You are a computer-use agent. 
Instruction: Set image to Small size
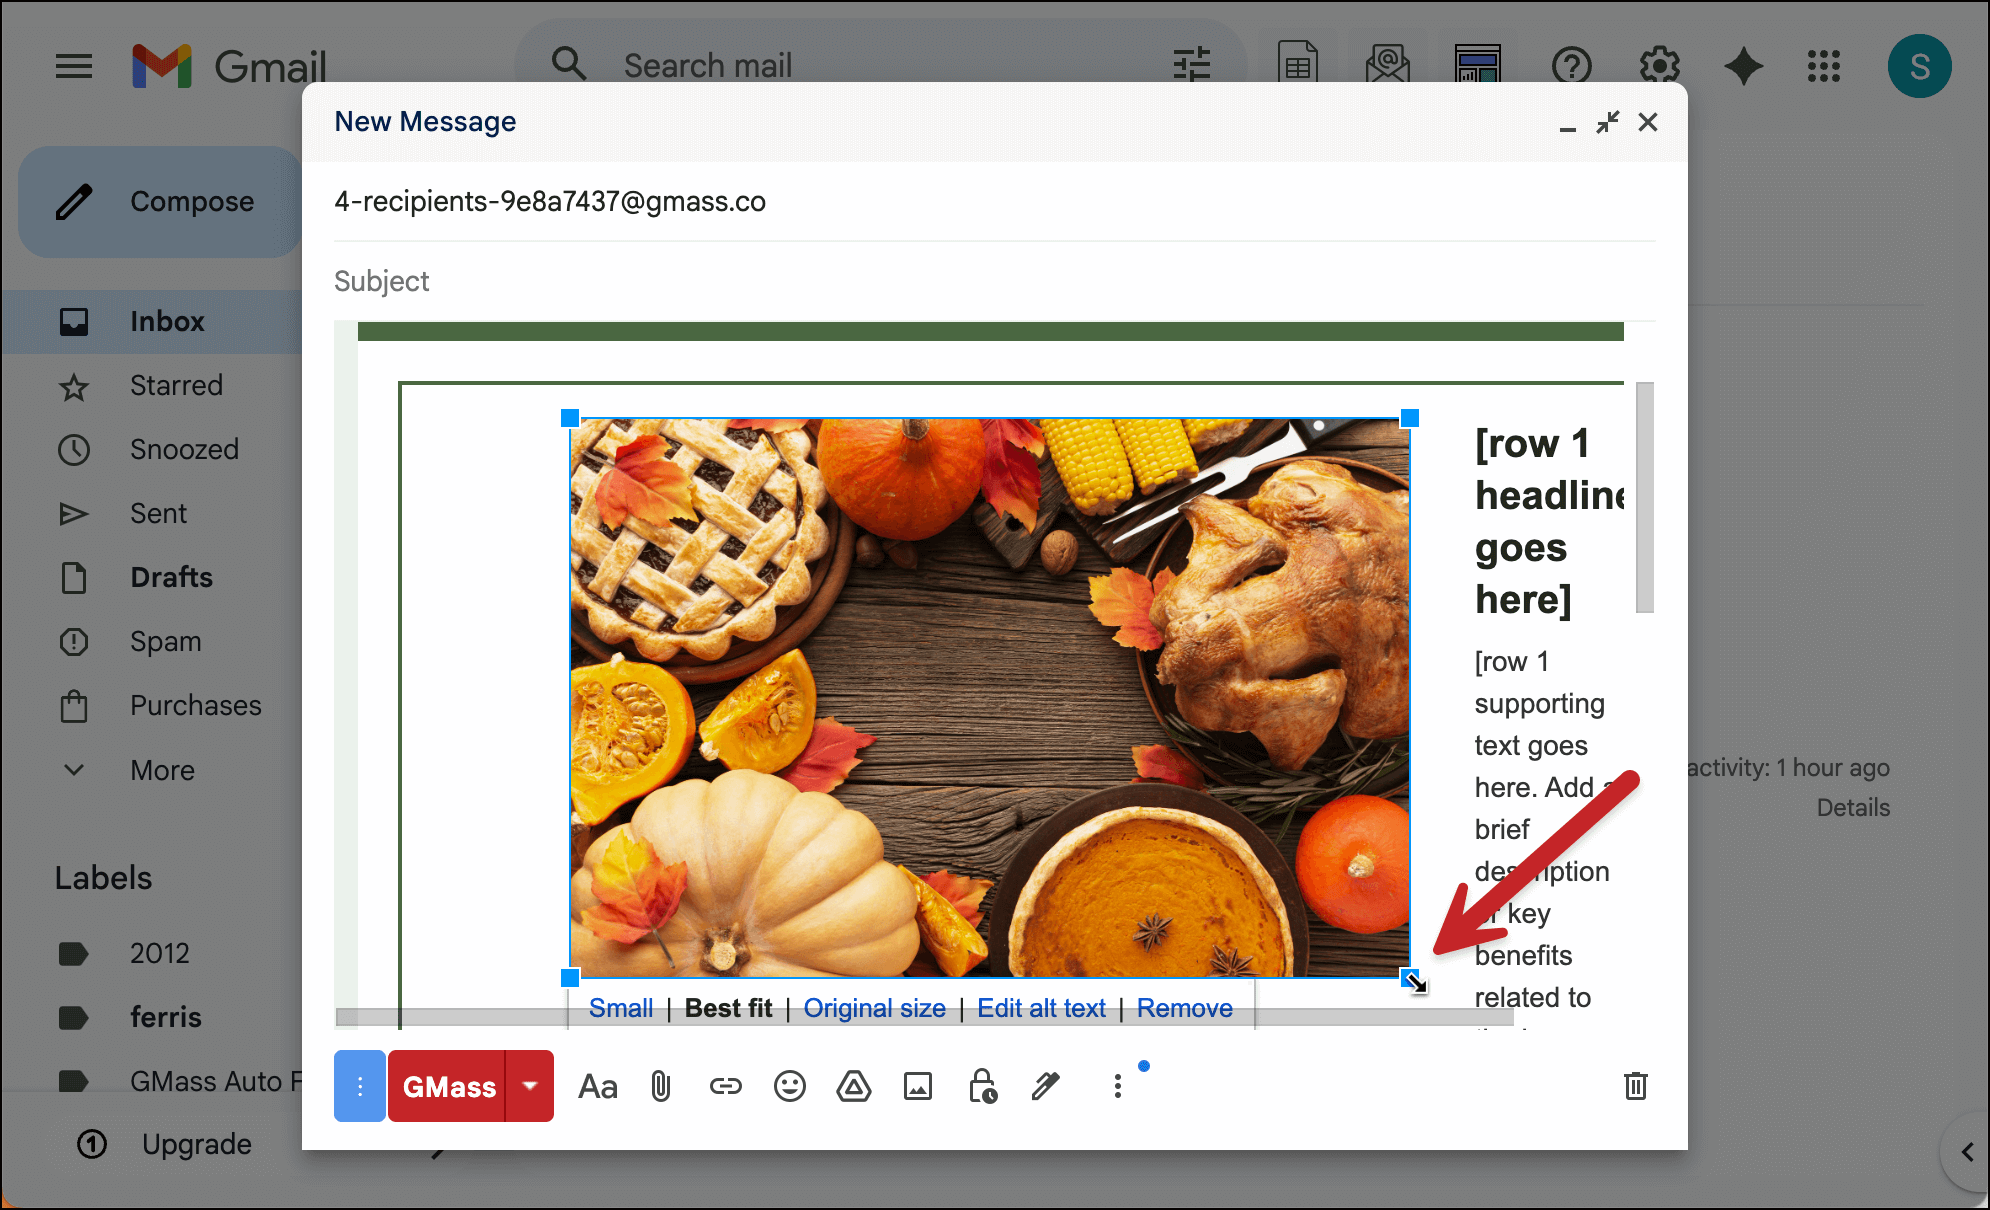coord(620,1008)
